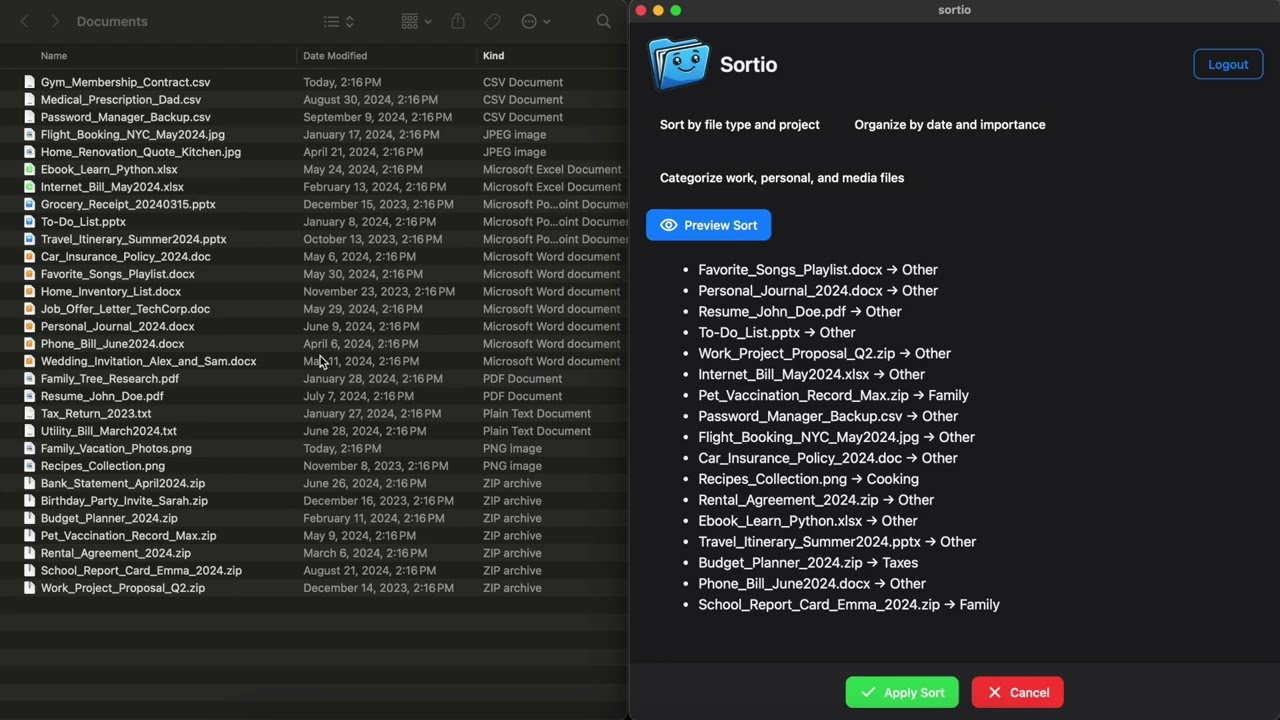Viewport: 1280px width, 720px height.
Task: Click the Documents title in Finder toolbar
Action: click(112, 21)
